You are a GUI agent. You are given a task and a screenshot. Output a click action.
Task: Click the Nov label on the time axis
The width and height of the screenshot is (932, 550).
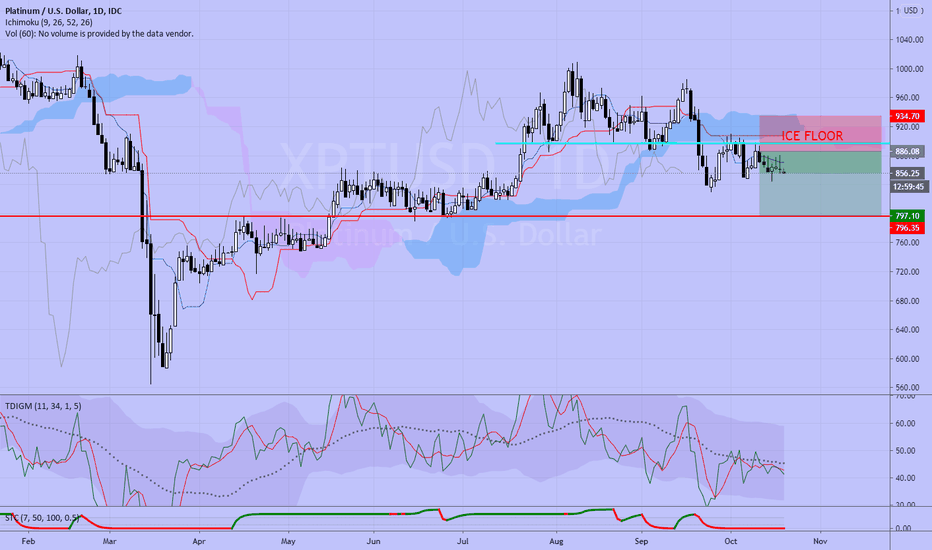[820, 542]
